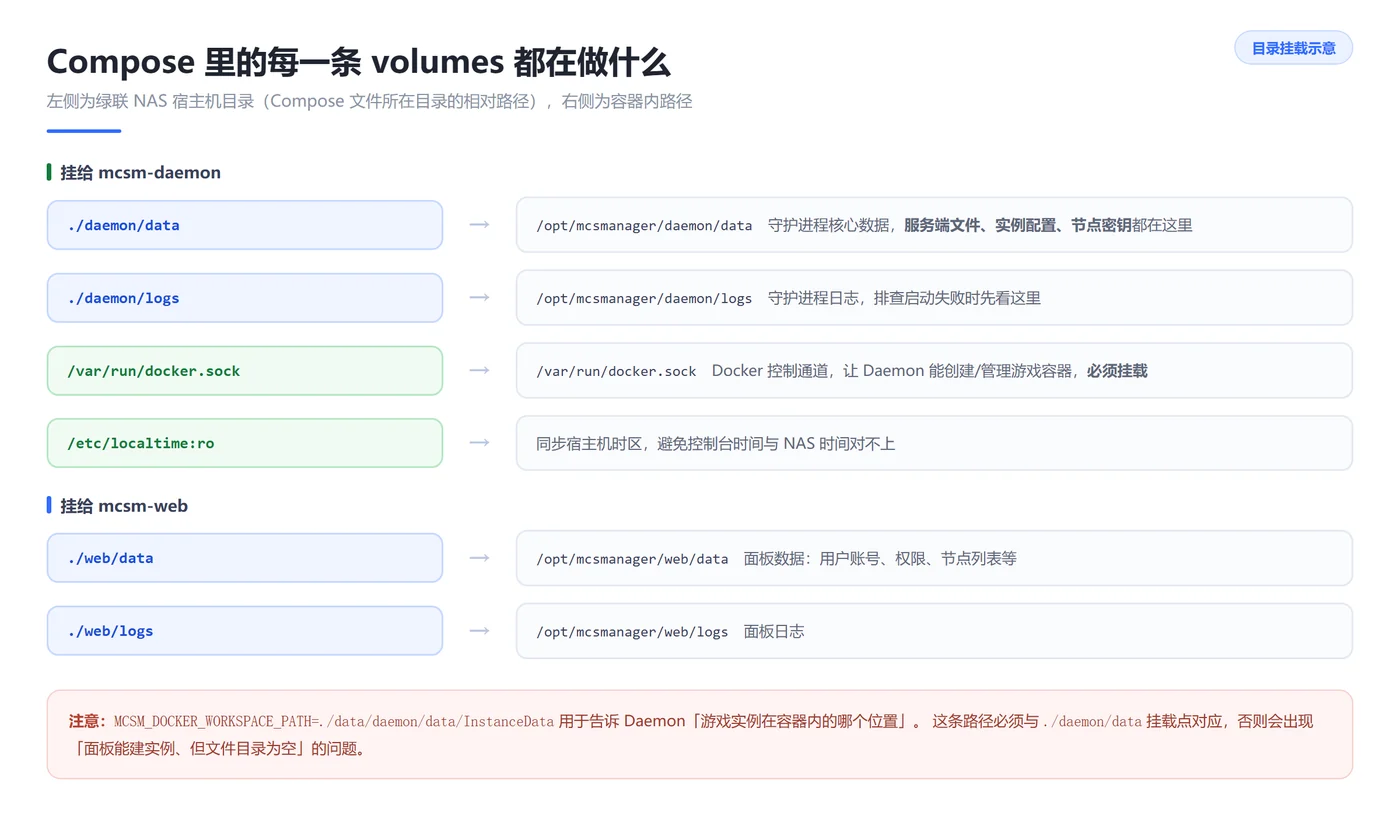
Task: Click the 同步宿主机时区 description box
Action: coord(934,443)
